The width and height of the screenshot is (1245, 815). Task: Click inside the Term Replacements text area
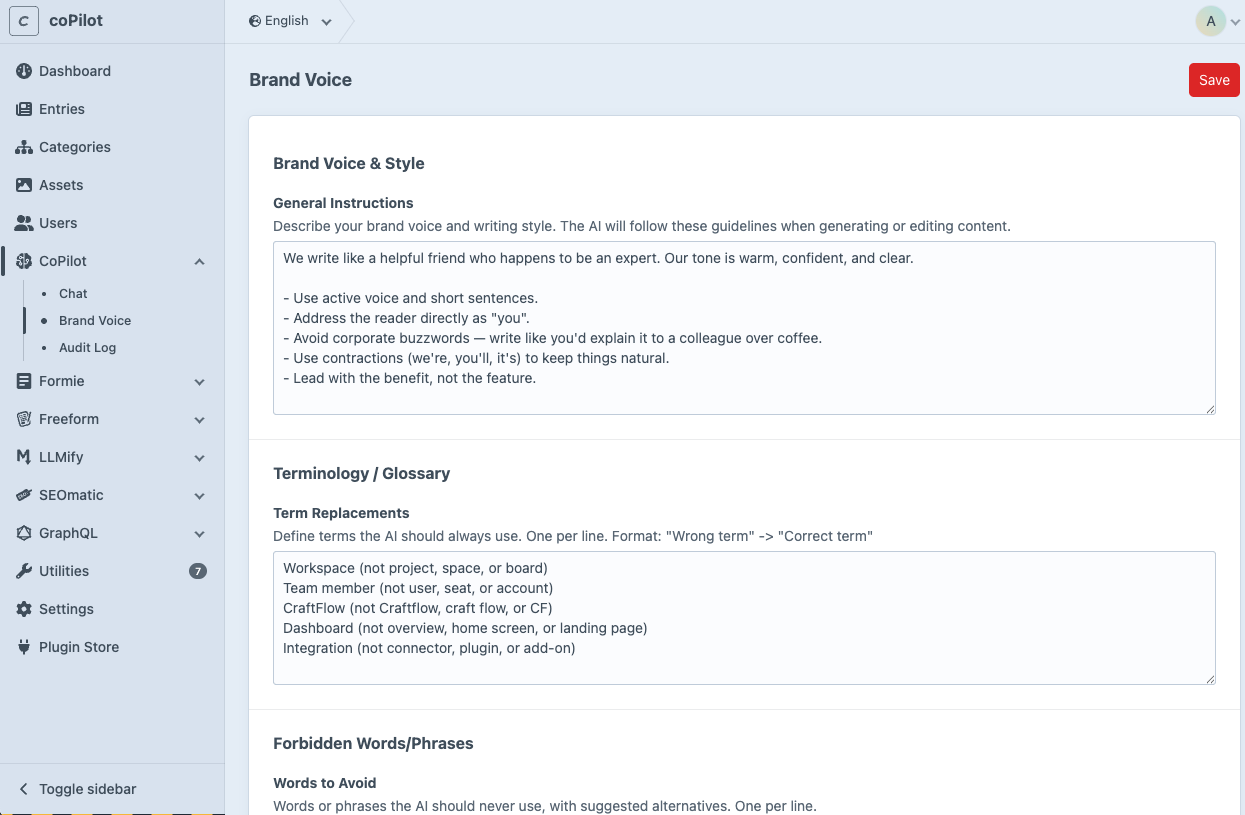click(x=744, y=615)
